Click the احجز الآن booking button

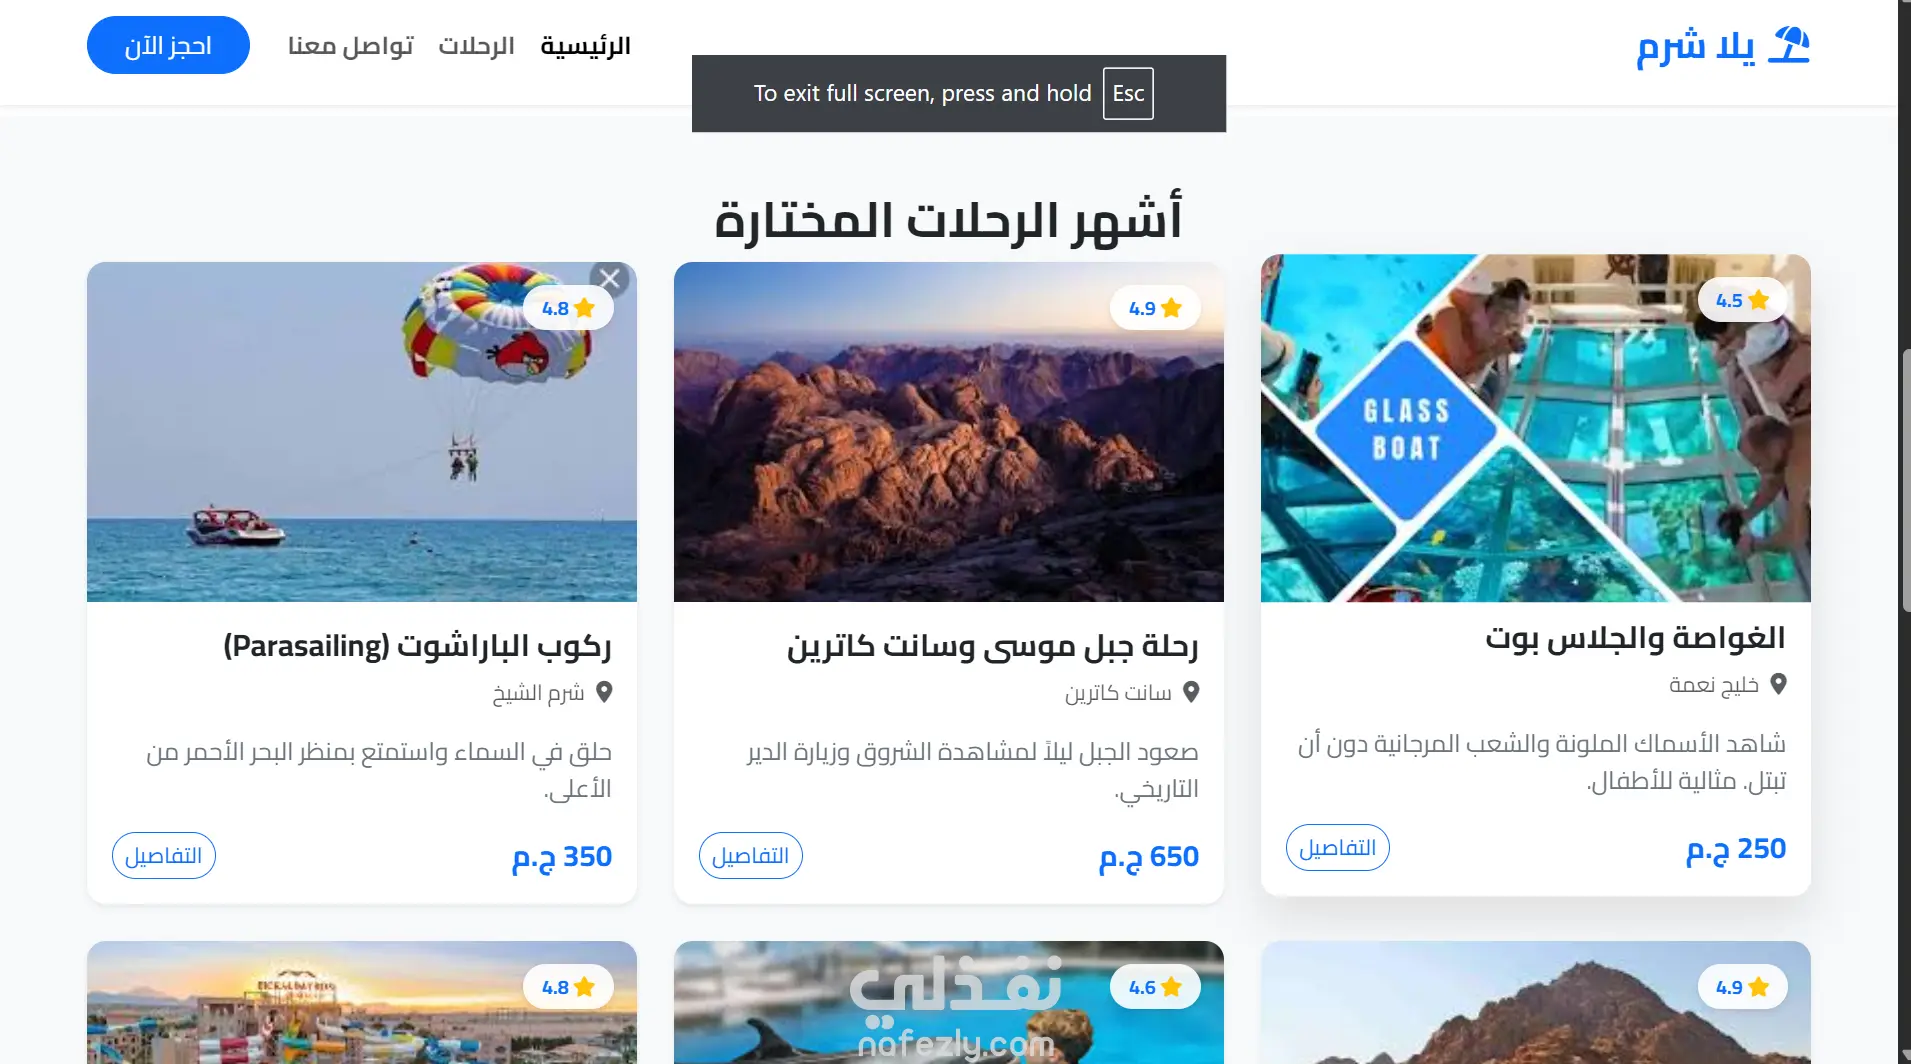(x=168, y=45)
